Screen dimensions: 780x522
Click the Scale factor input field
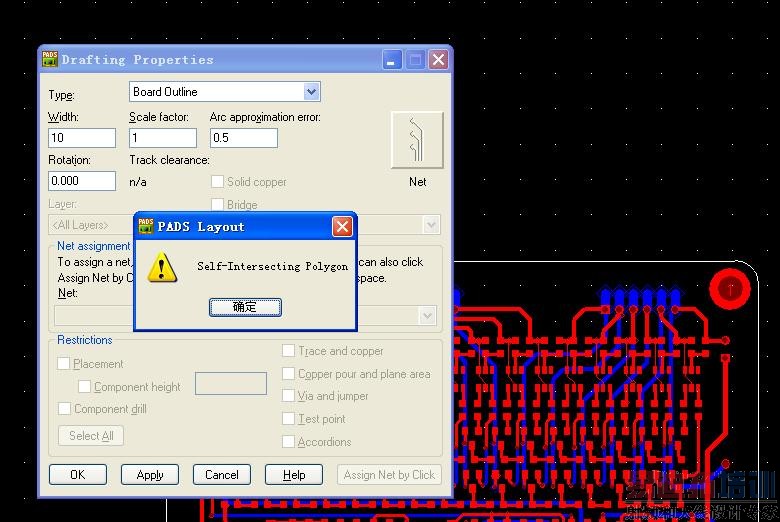click(163, 138)
